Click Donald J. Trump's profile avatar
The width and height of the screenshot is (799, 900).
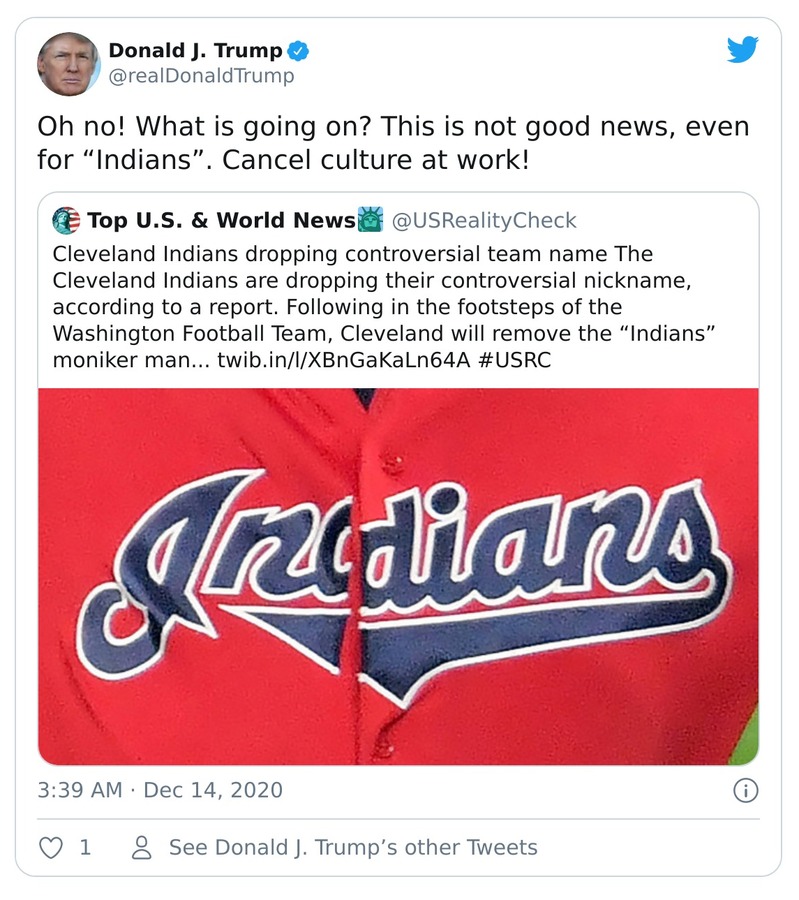pyautogui.click(x=68, y=61)
